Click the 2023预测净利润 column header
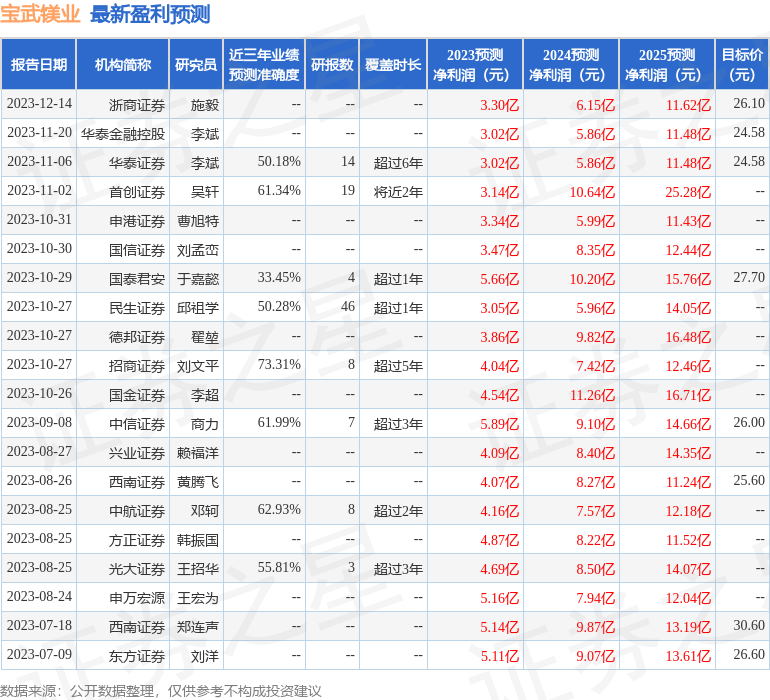This screenshot has width=770, height=700. click(475, 64)
